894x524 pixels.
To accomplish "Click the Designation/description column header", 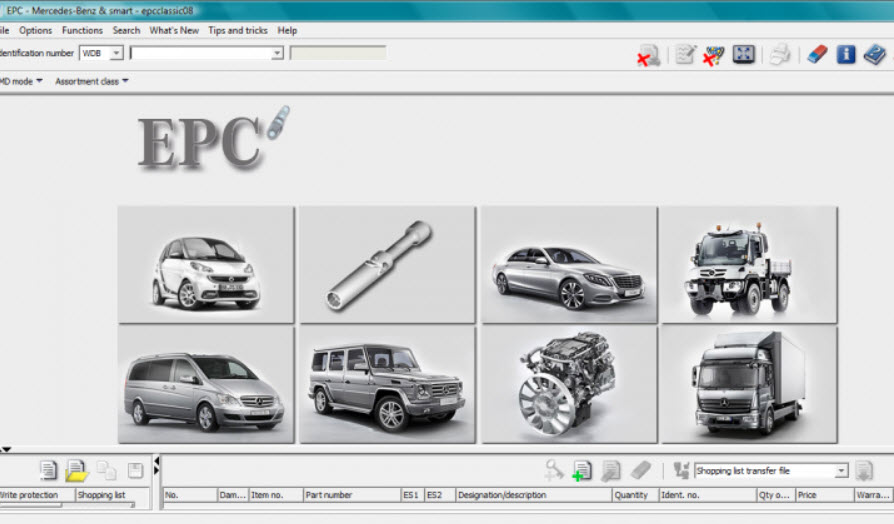I will (534, 495).
